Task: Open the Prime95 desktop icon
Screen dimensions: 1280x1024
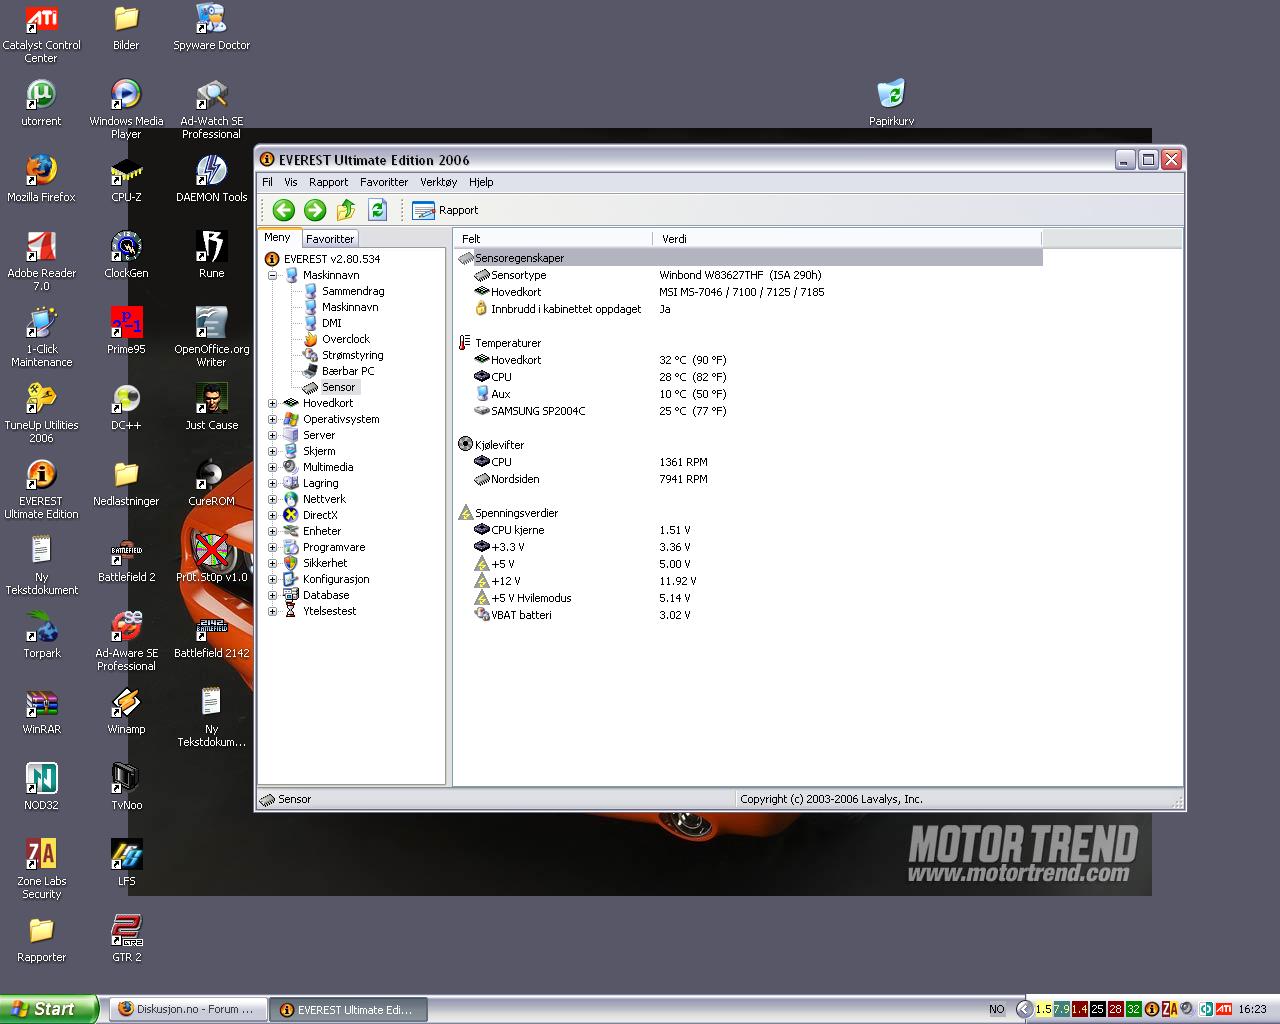Action: [x=126, y=331]
